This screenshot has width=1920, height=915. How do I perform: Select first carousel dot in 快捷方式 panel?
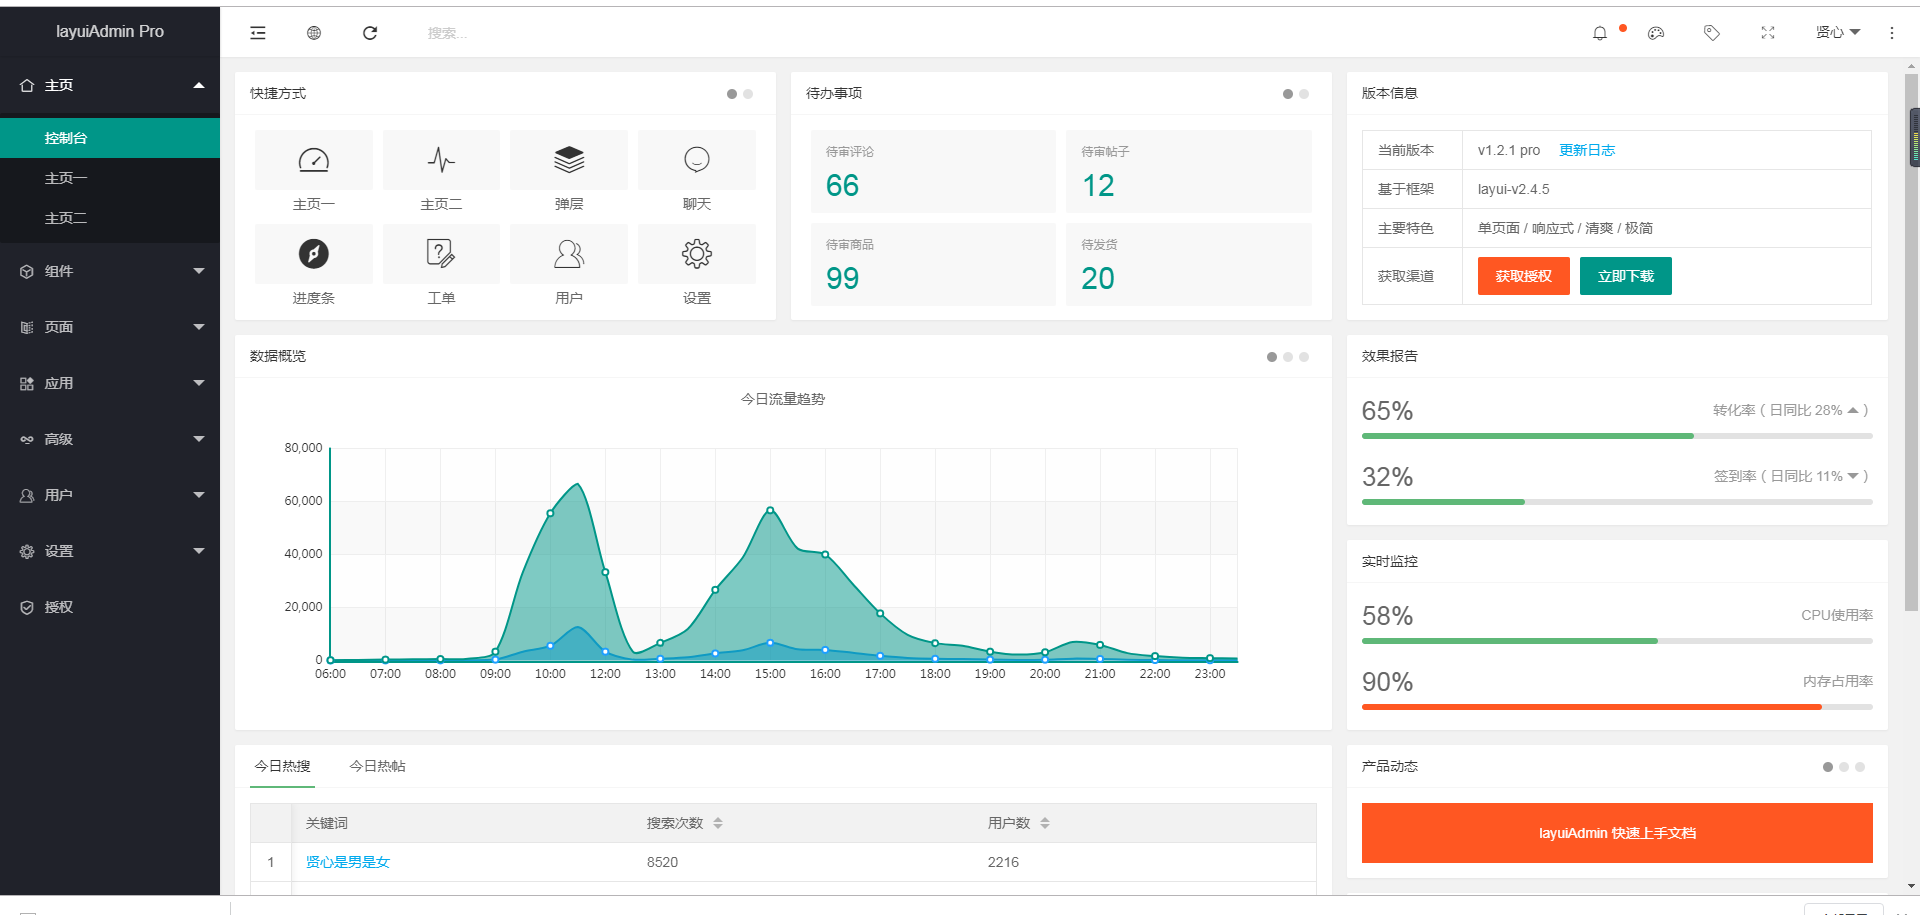click(x=732, y=94)
